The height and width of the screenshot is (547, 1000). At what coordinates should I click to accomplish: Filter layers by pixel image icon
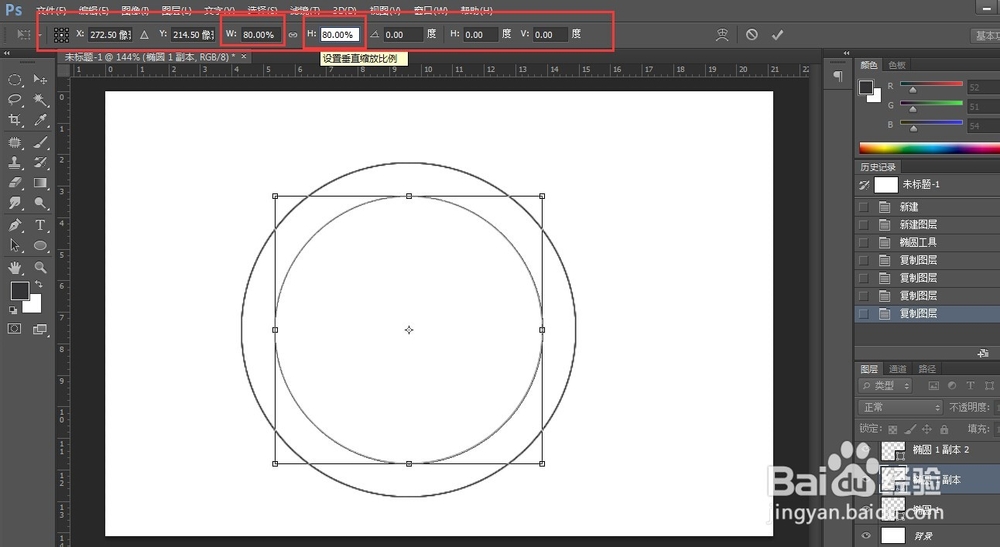pyautogui.click(x=934, y=386)
